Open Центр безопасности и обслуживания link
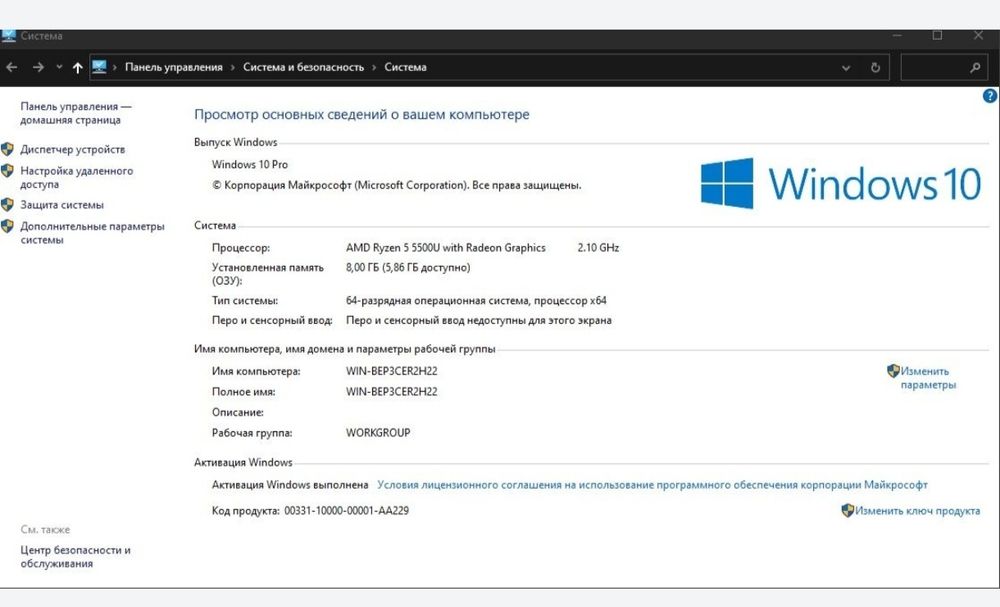Image resolution: width=1000 pixels, height=607 pixels. (x=75, y=557)
